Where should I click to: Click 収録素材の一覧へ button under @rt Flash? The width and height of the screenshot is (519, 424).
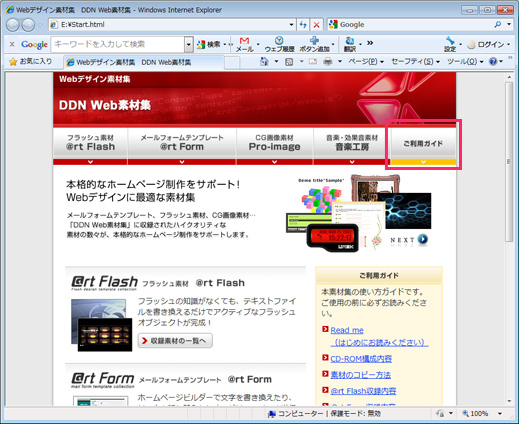[x=175, y=341]
